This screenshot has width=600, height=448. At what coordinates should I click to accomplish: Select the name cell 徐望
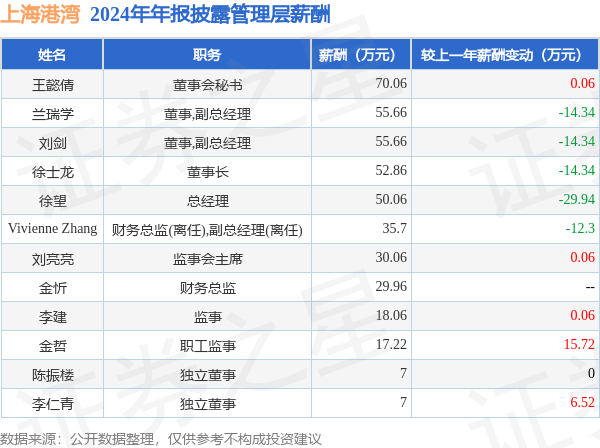click(x=53, y=201)
